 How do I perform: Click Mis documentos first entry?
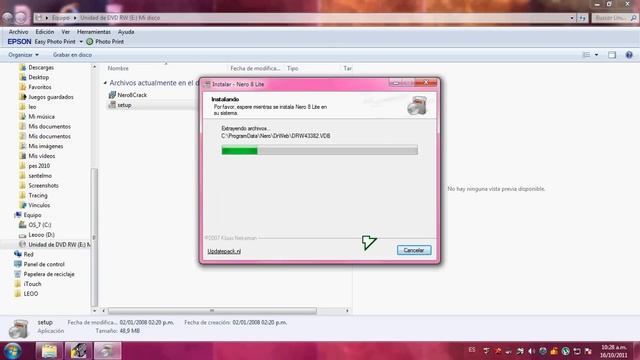45,127
